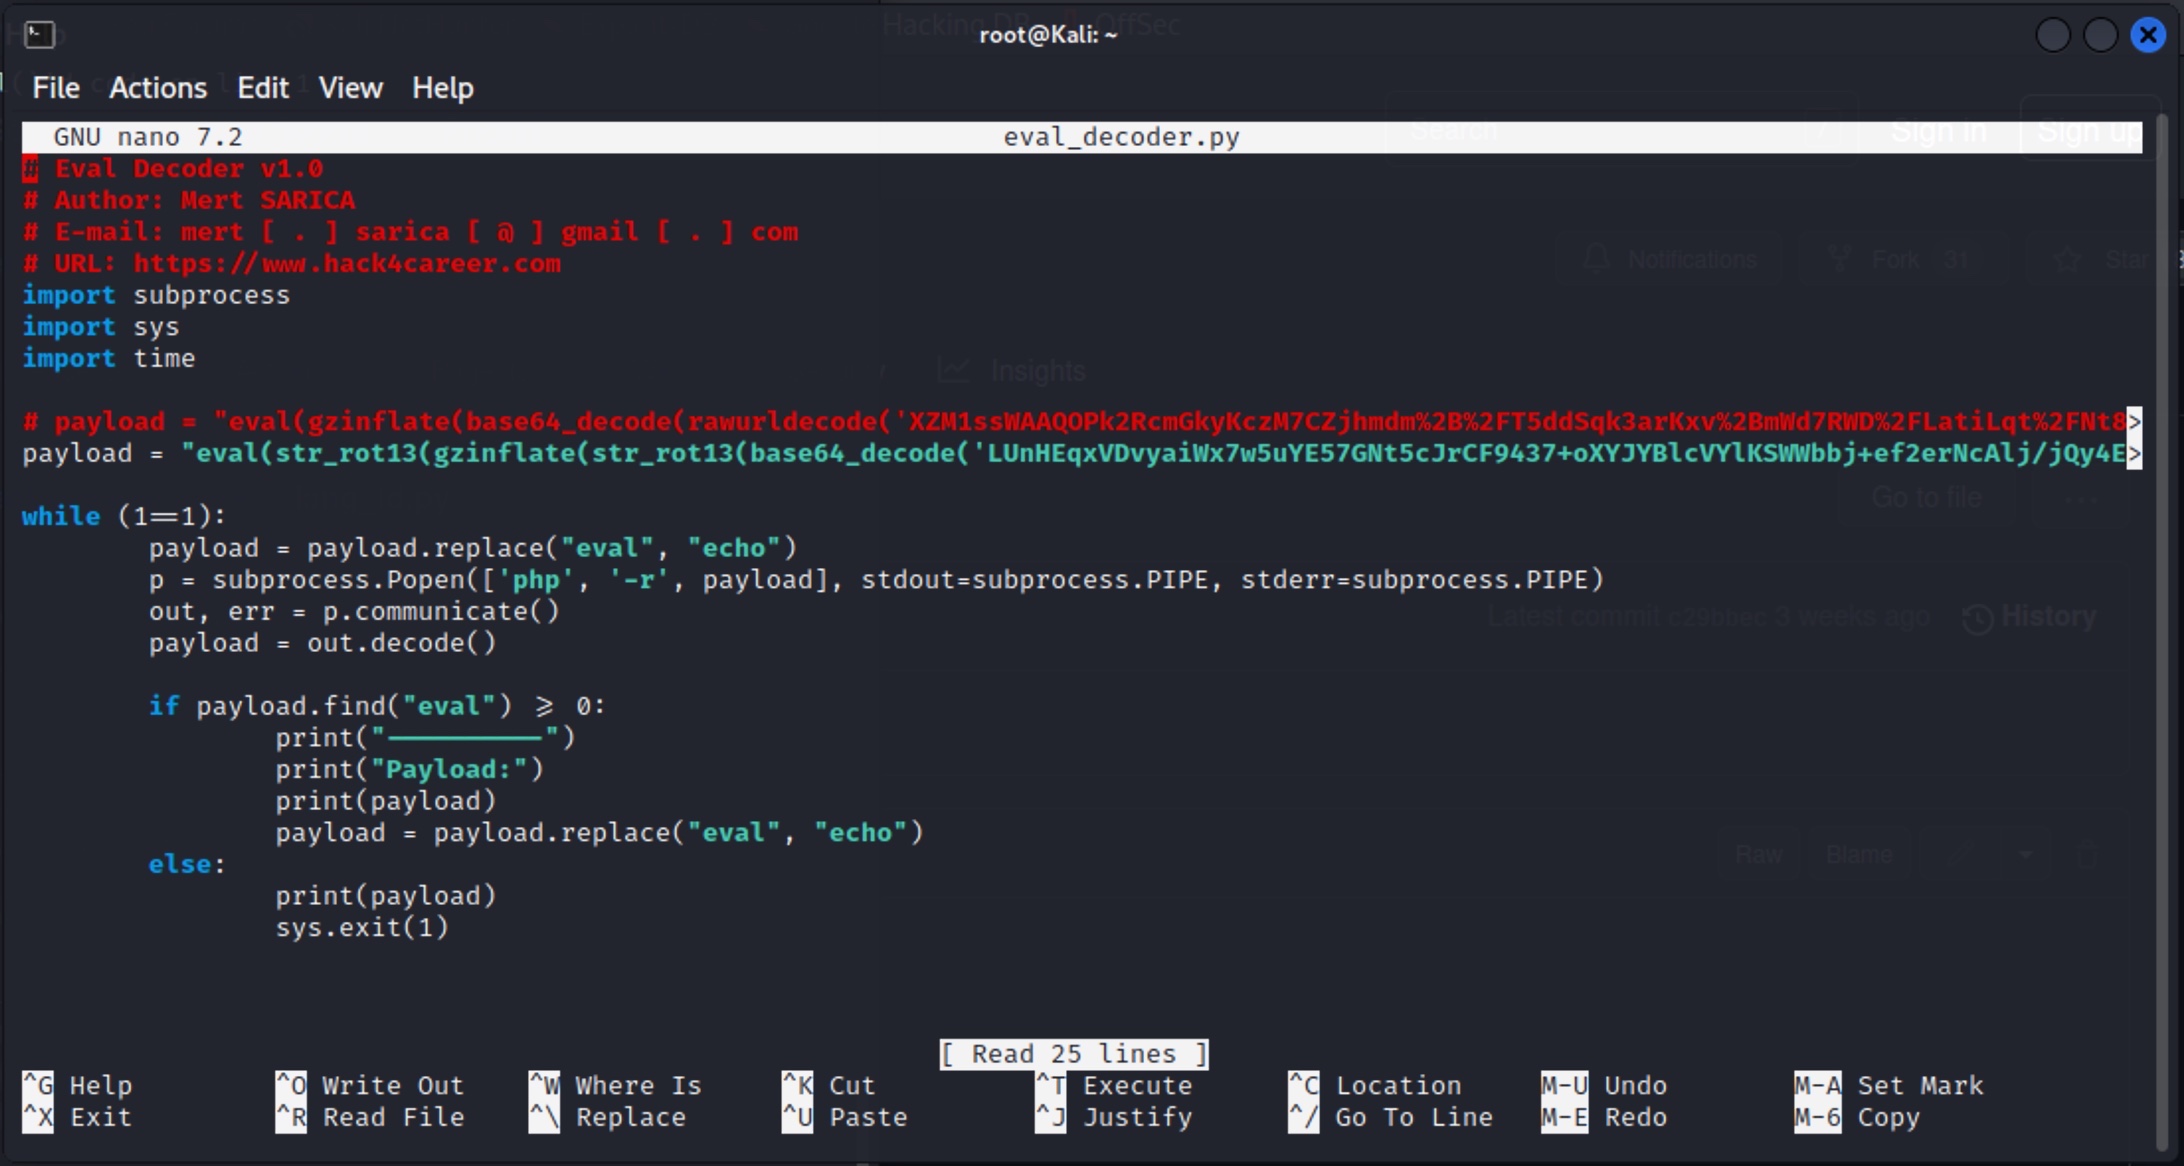Viewport: 2184px width, 1166px height.
Task: Click the 'if payload.find("eval")' line
Action: point(377,706)
